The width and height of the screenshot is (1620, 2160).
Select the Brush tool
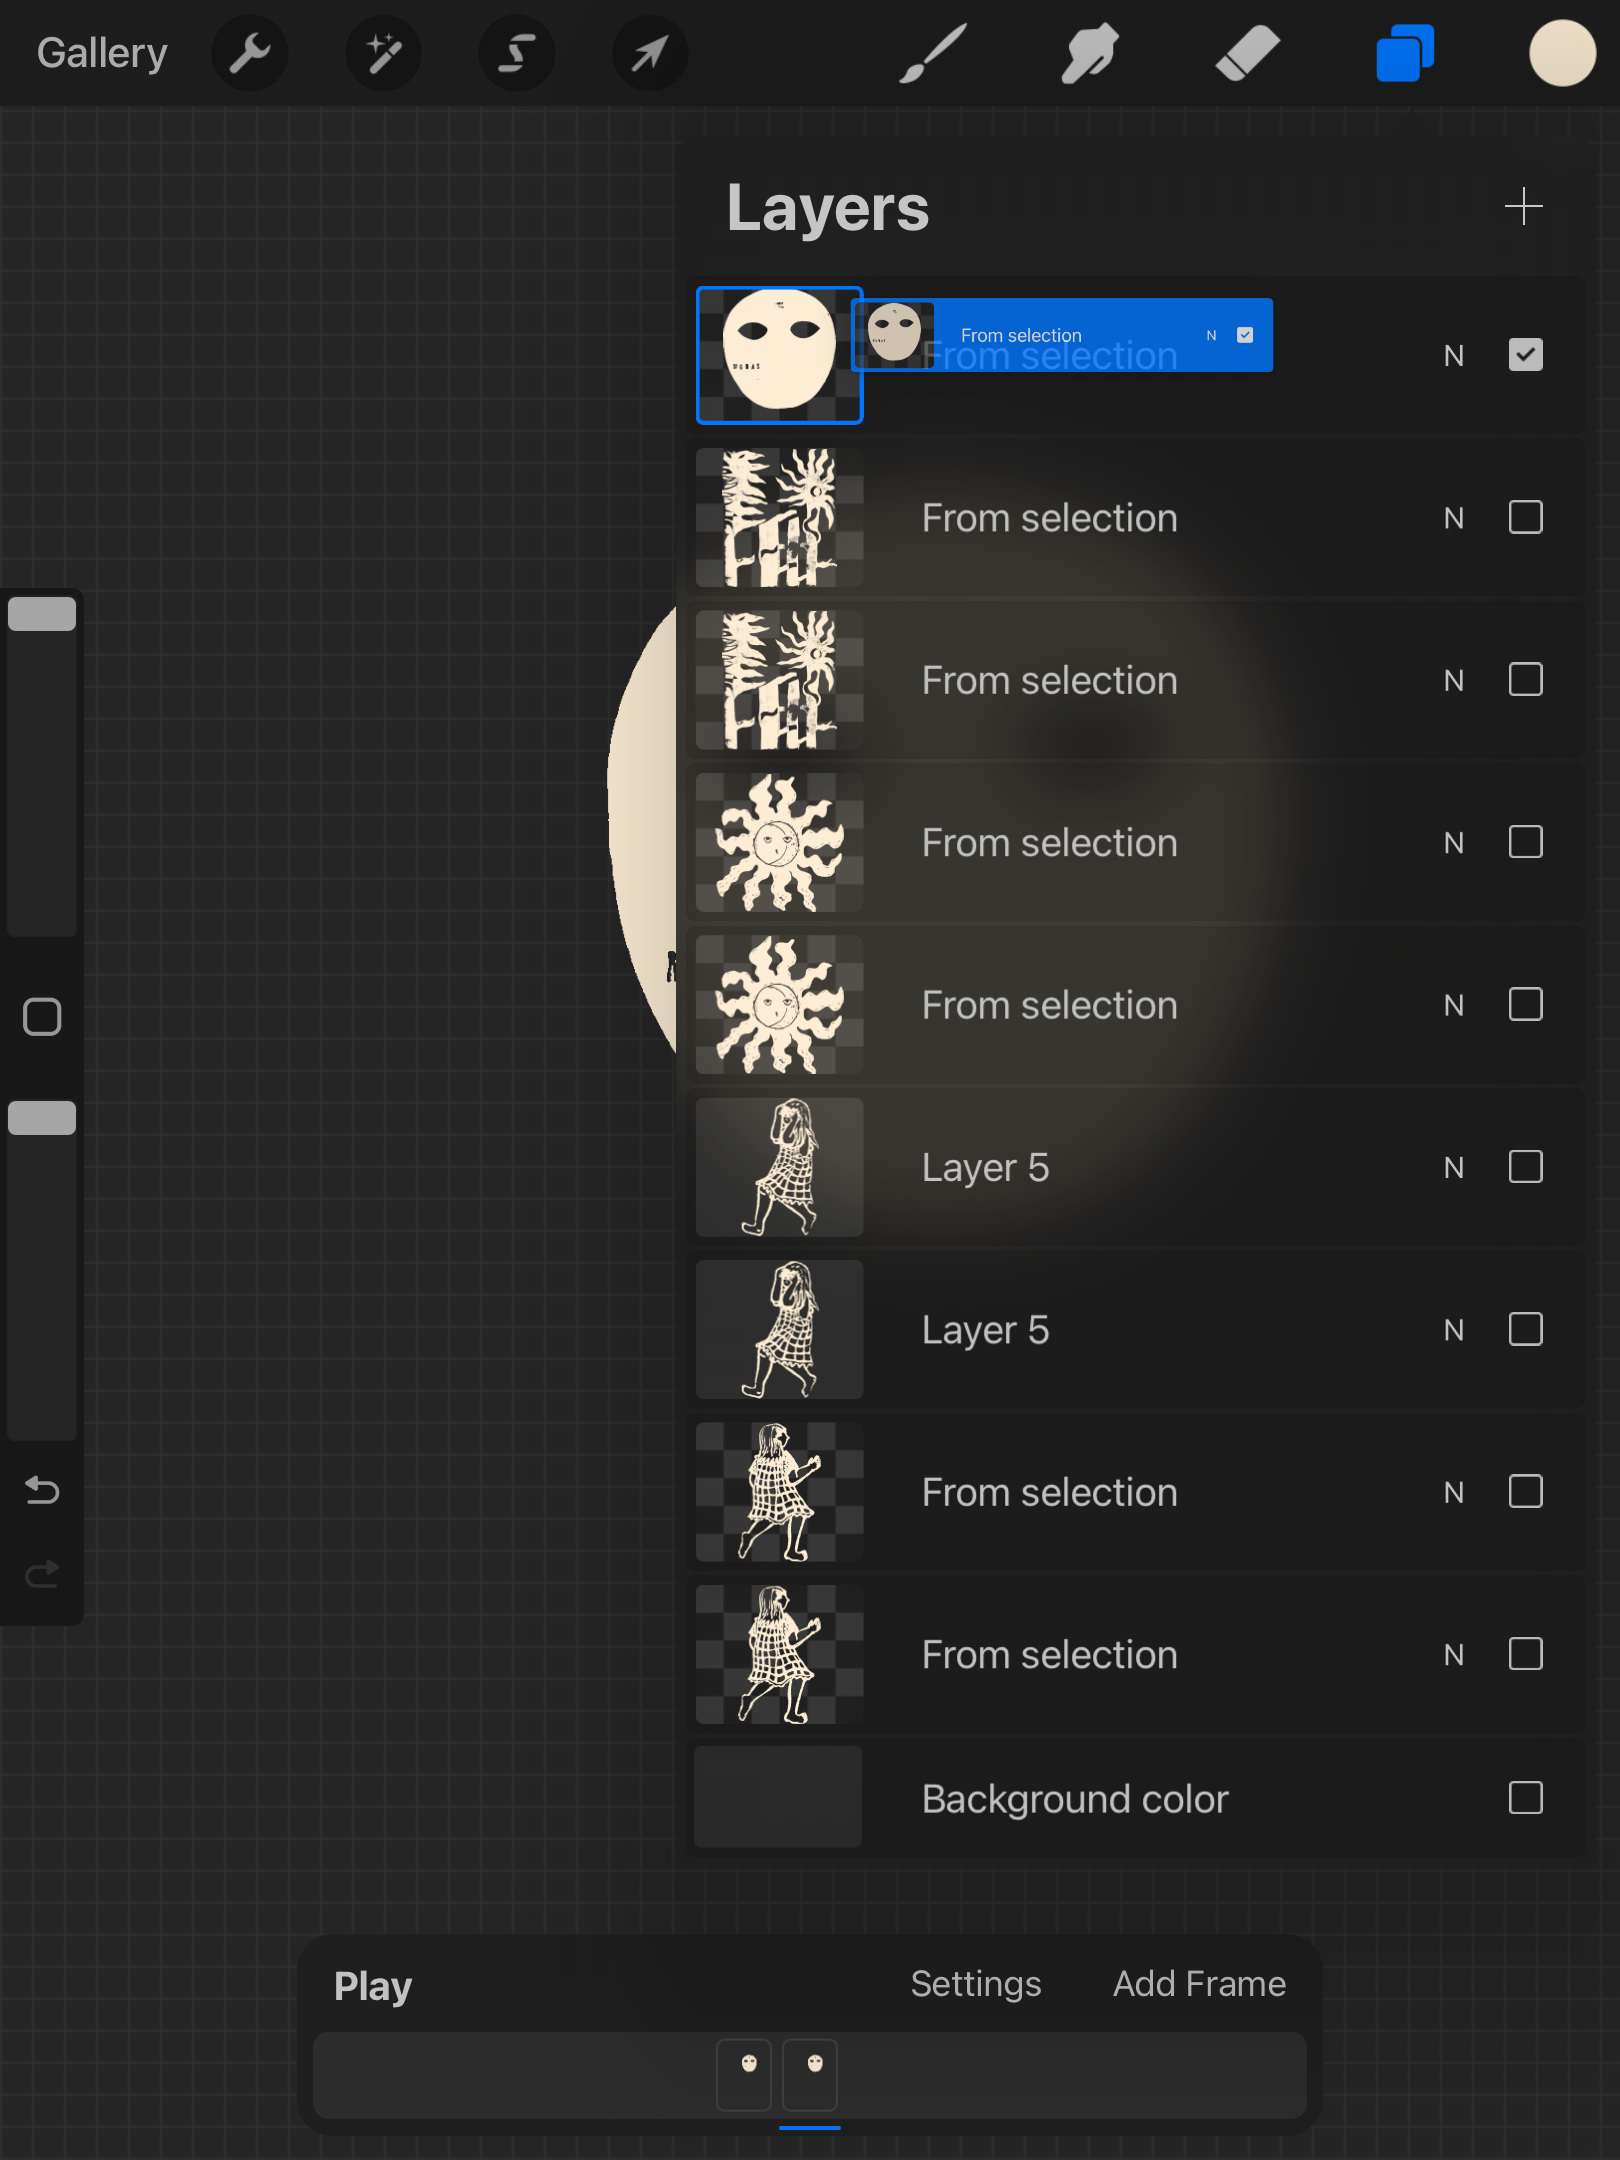(x=932, y=54)
